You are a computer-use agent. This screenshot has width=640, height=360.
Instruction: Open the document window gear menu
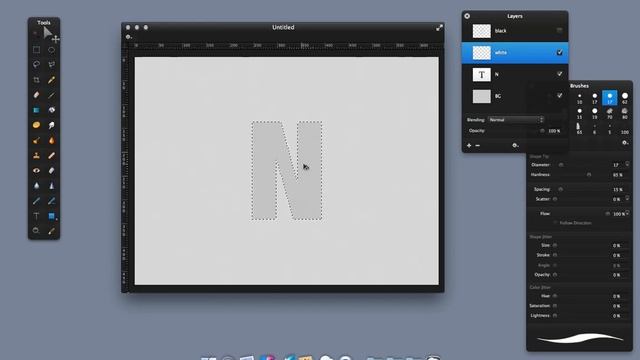pos(128,37)
